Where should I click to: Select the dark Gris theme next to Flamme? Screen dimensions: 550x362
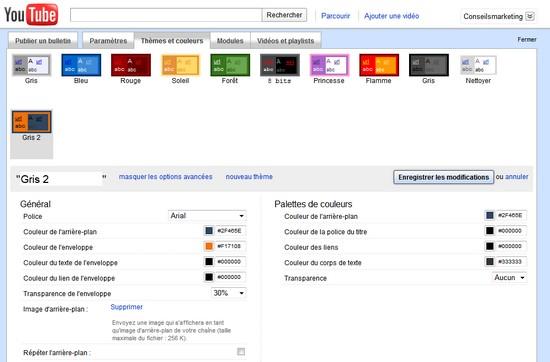point(429,65)
